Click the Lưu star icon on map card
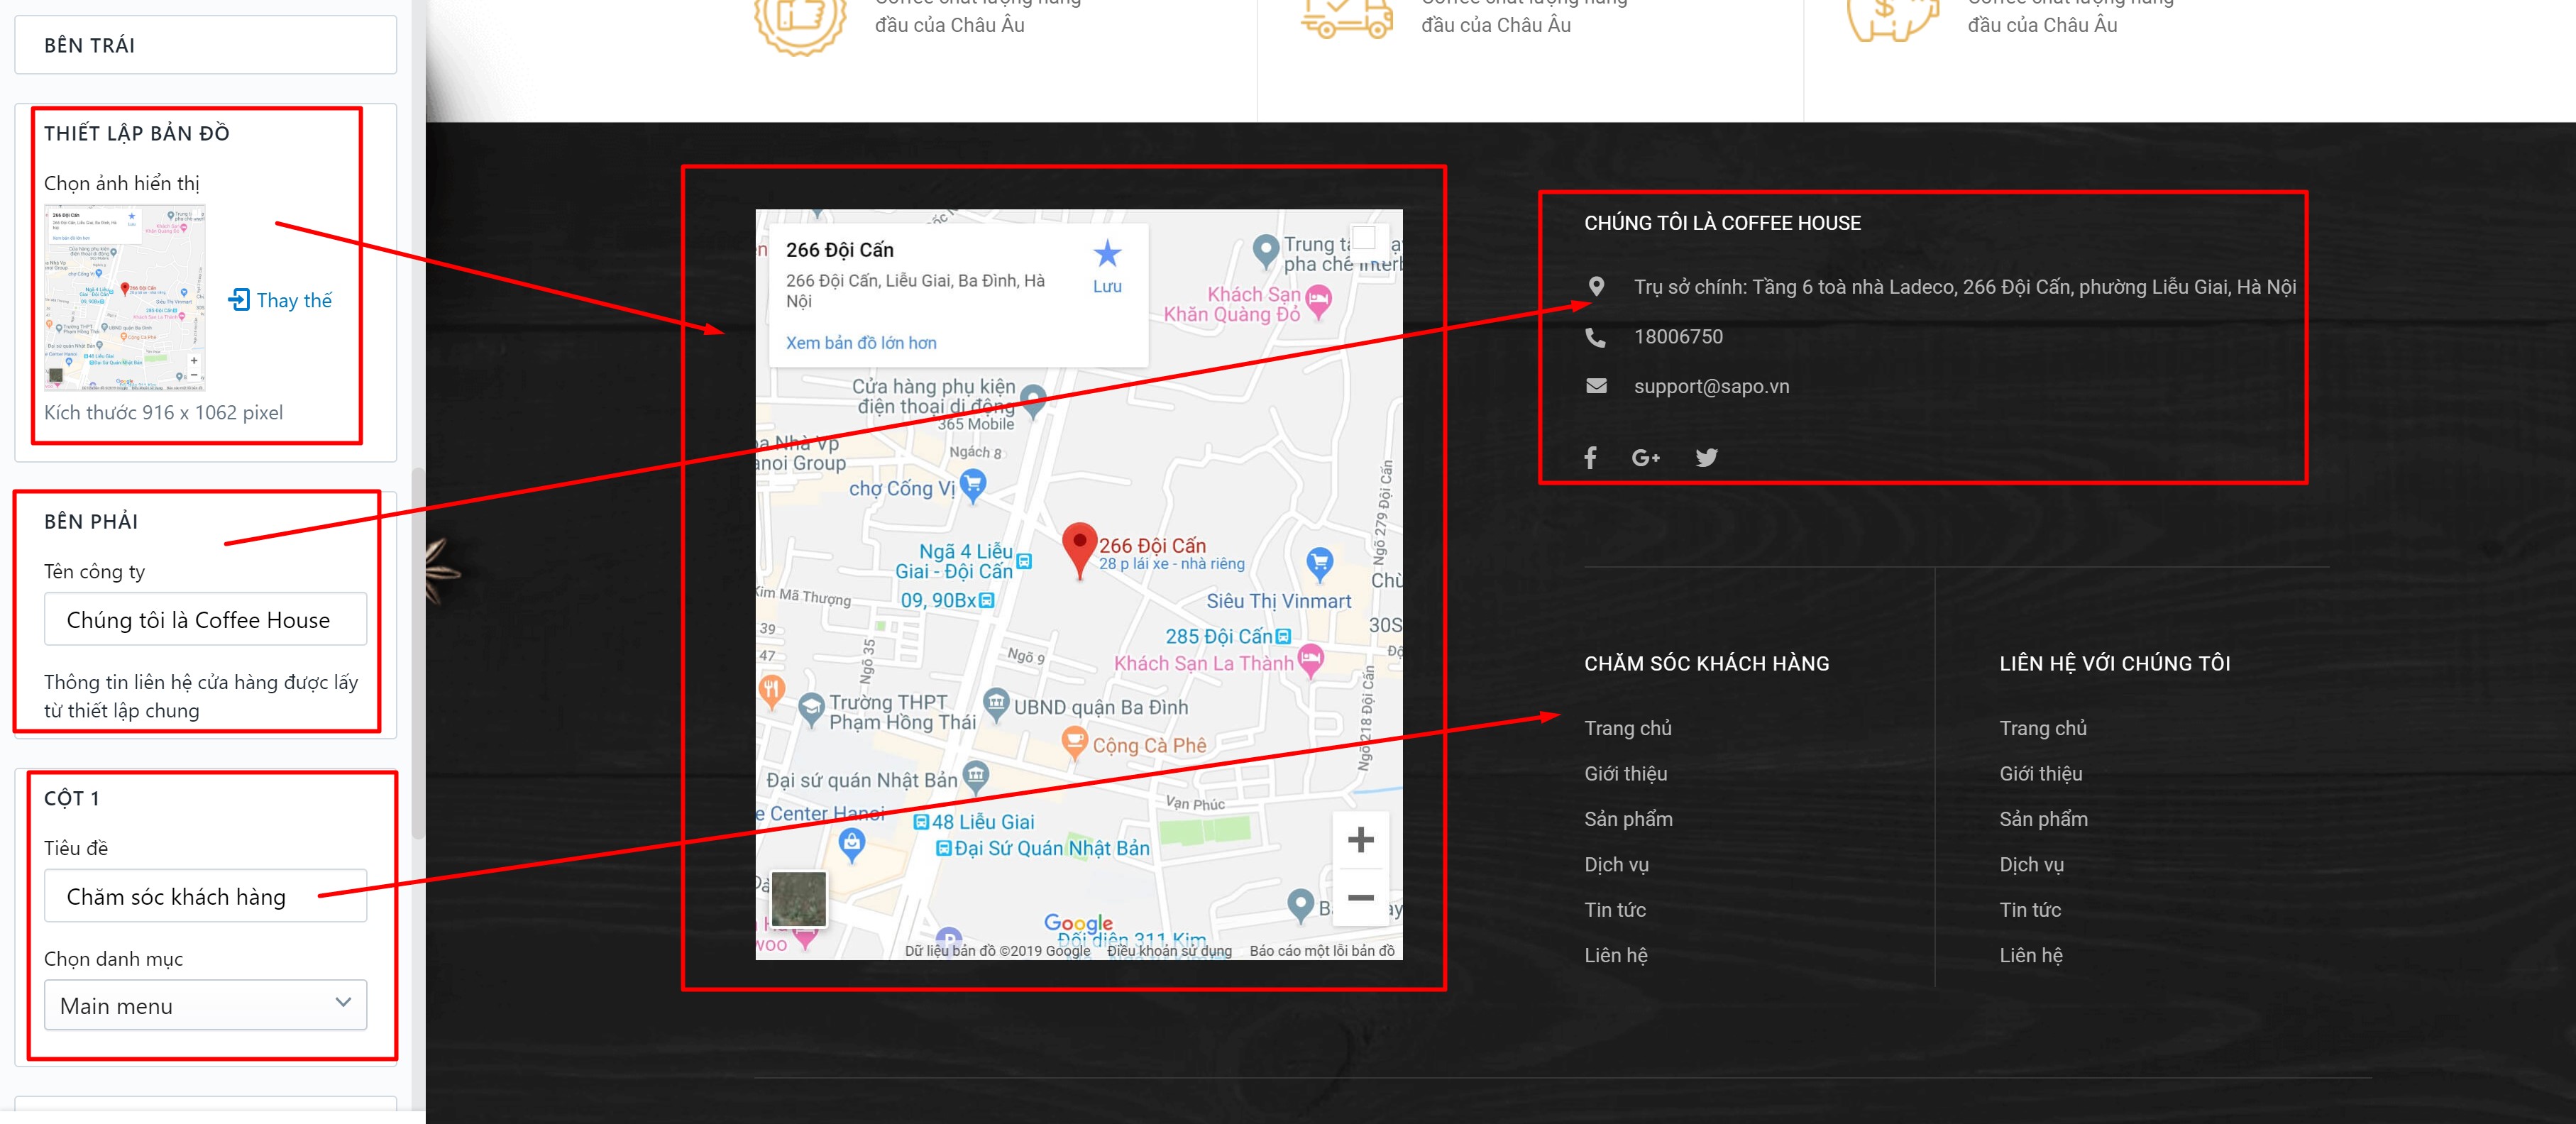2576x1124 pixels. (x=1107, y=254)
